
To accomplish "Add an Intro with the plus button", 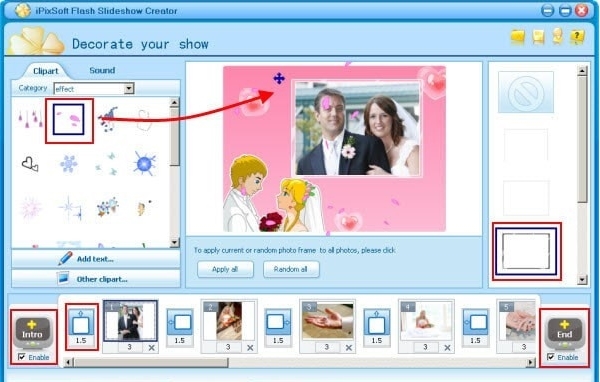I will [33, 331].
